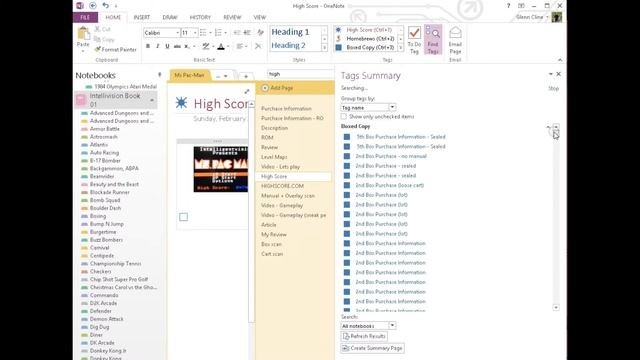Toggle italic formatting

[x=158, y=46]
